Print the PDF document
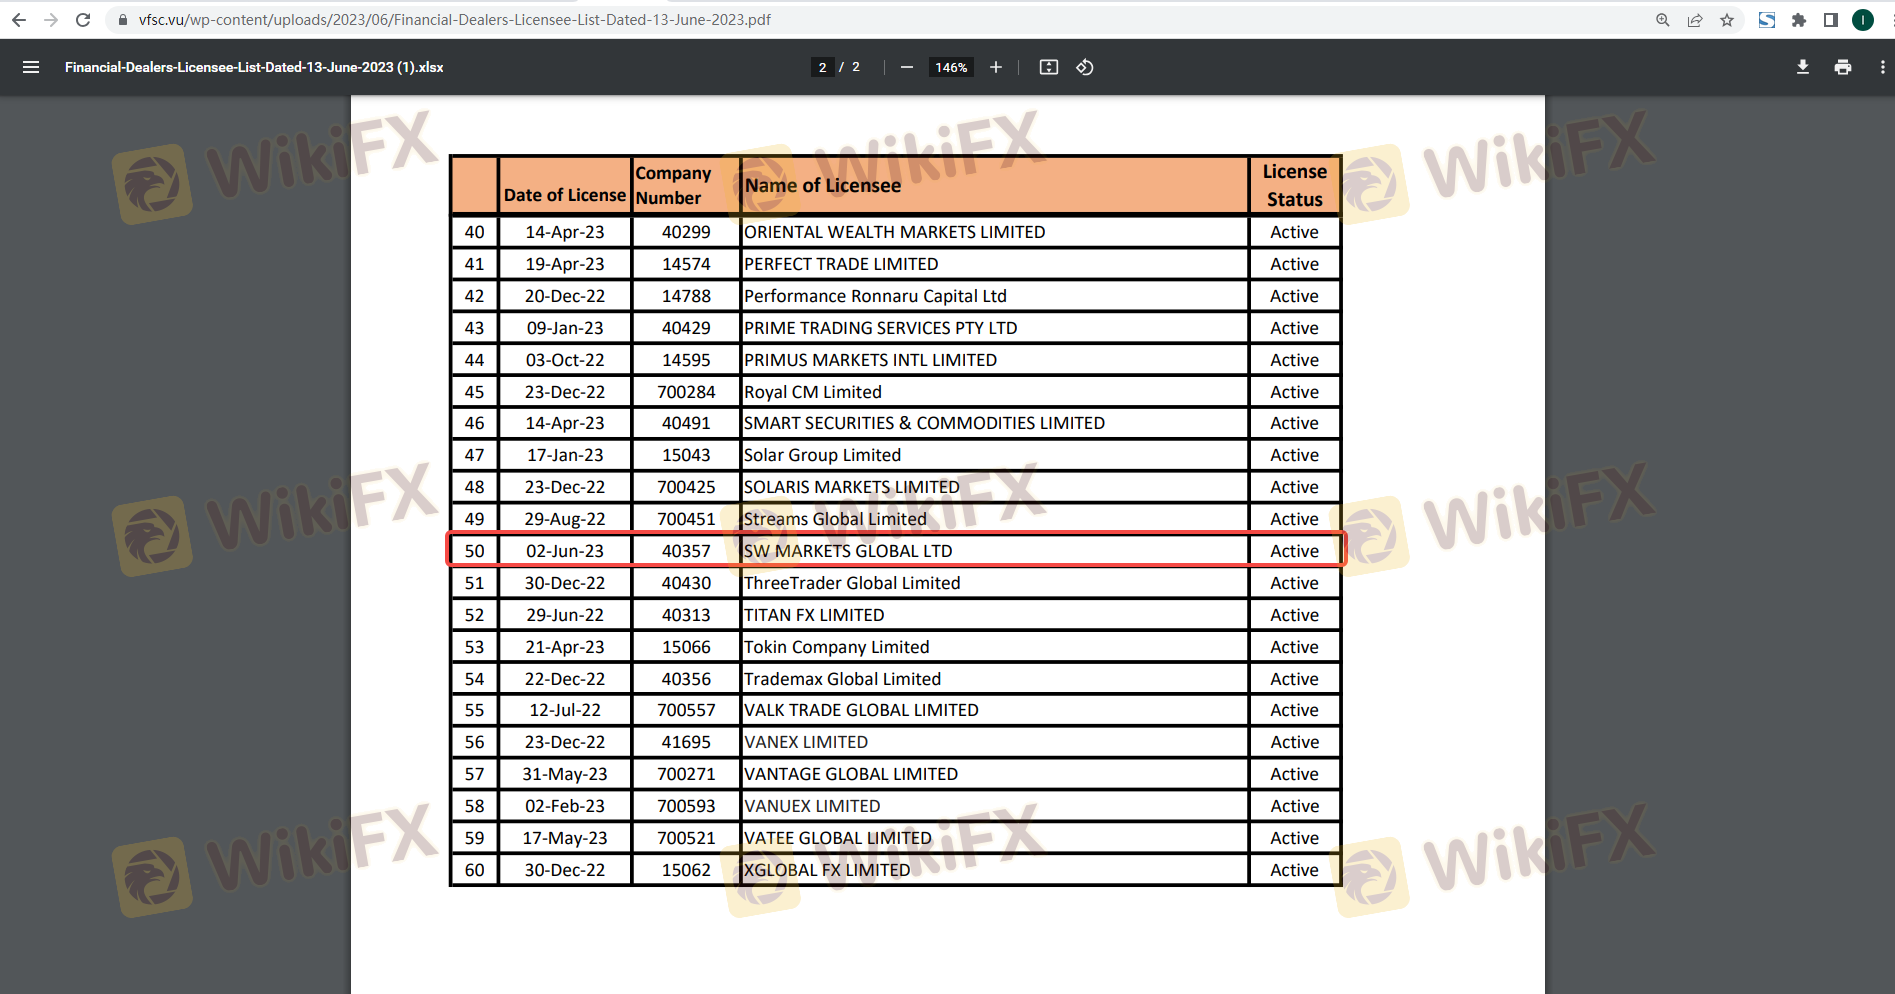The width and height of the screenshot is (1895, 994). coord(1842,67)
